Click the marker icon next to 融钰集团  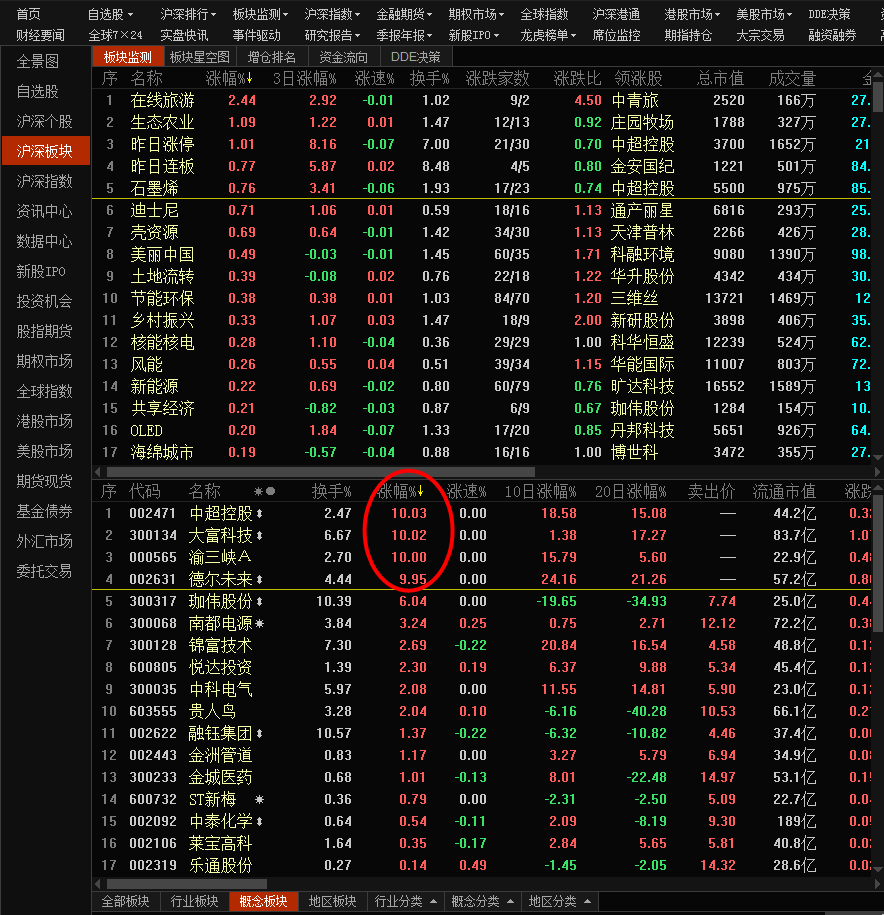[259, 734]
